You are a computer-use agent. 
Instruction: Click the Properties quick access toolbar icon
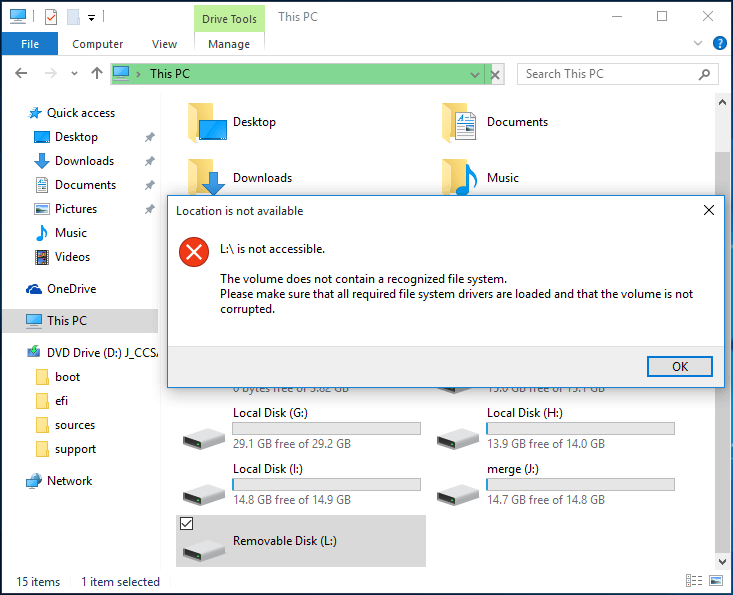pyautogui.click(x=51, y=17)
